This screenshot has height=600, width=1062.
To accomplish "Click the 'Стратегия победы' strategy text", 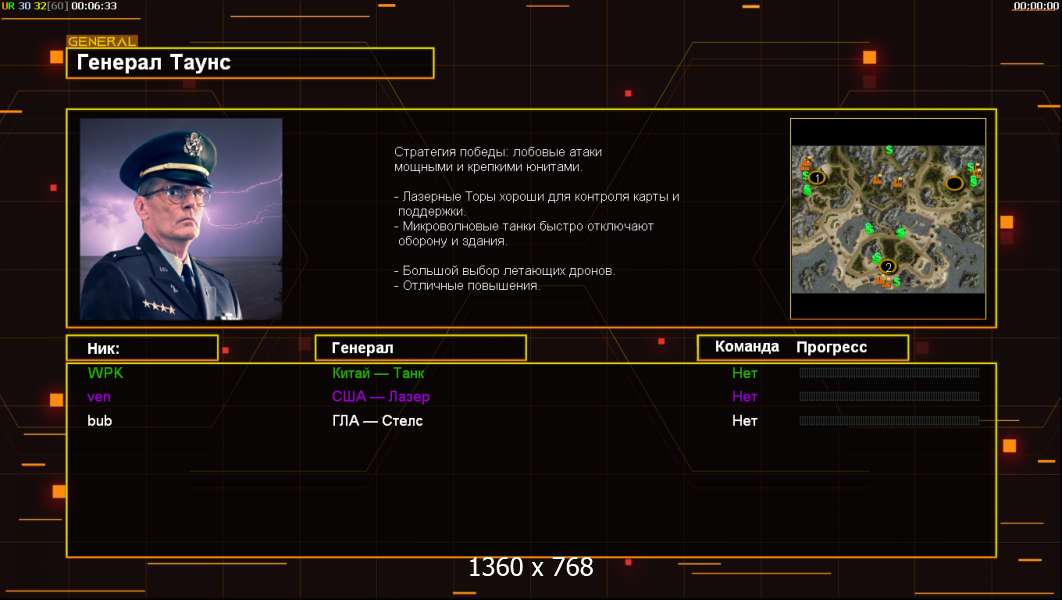I will click(x=498, y=159).
